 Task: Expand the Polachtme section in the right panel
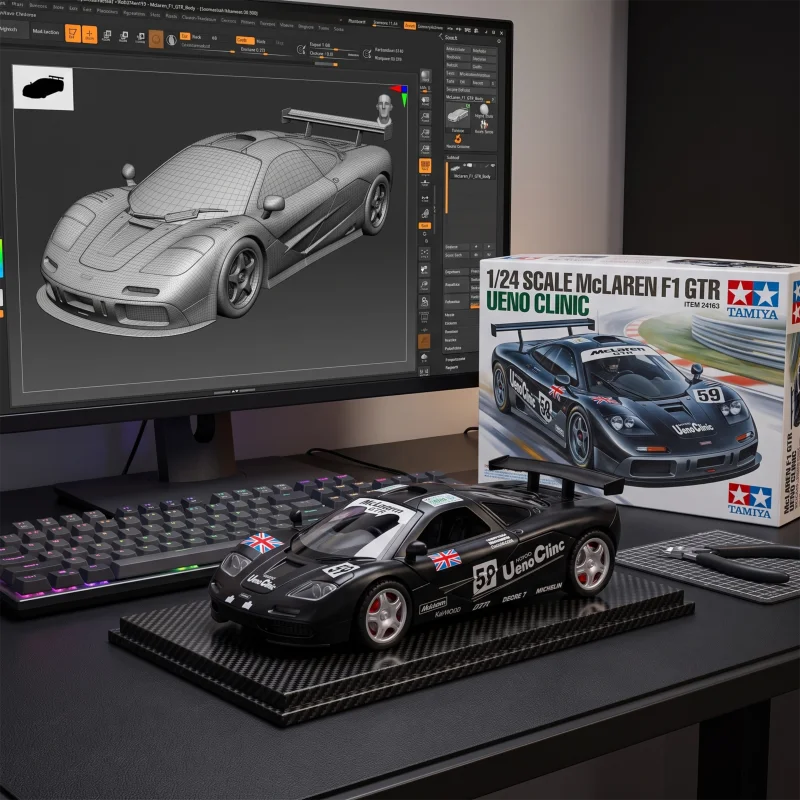coord(453,348)
